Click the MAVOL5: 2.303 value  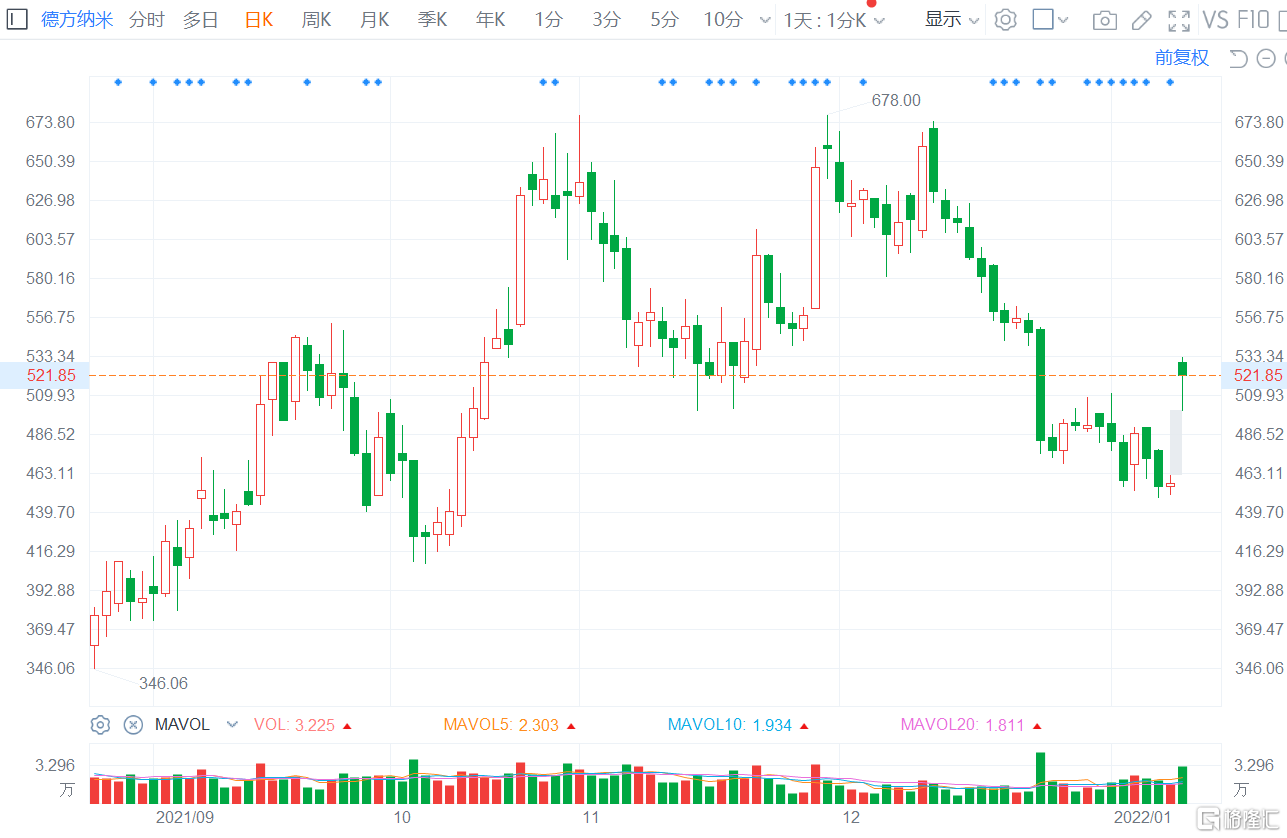[501, 725]
